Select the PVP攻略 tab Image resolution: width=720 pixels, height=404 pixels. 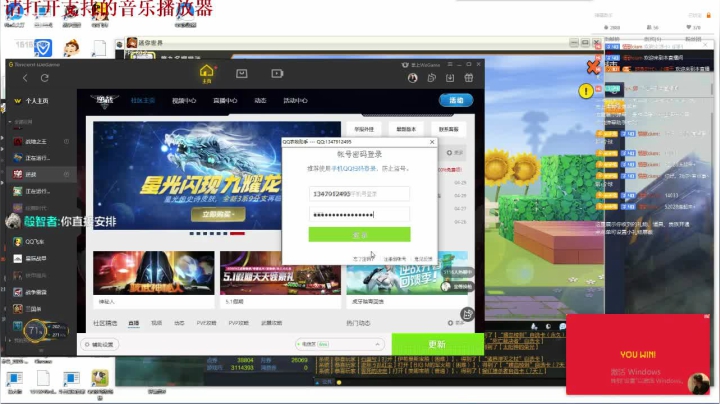(238, 323)
